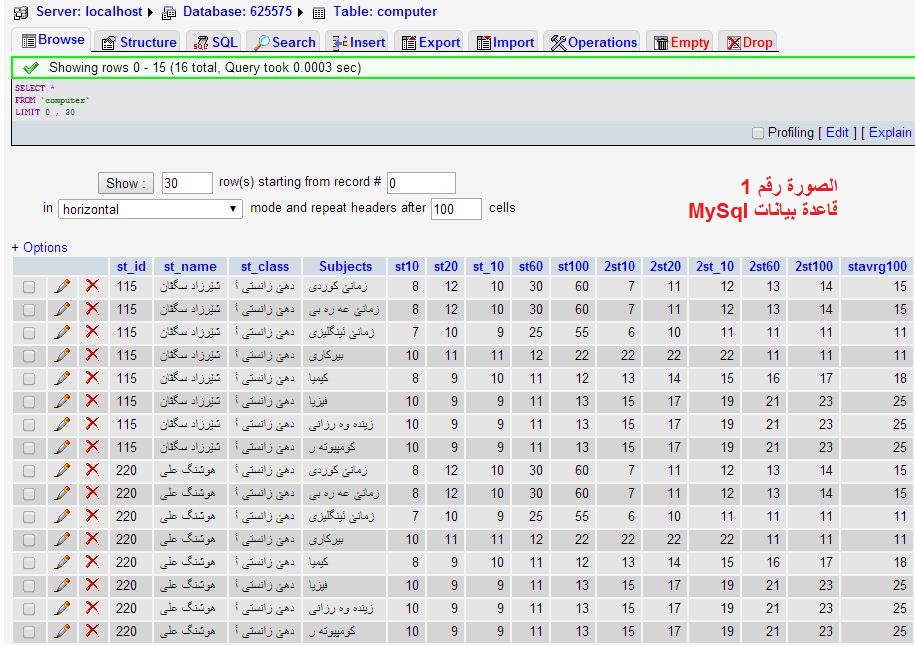Click the red X for the 115 فیزیا row

[92, 401]
